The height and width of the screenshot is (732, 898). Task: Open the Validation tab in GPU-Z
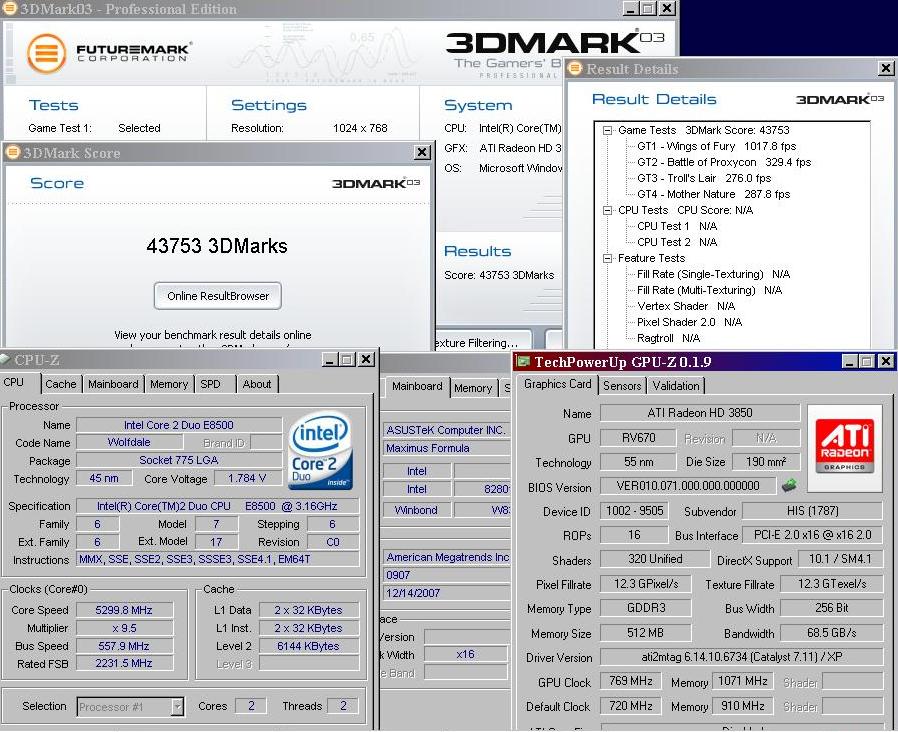[x=676, y=386]
